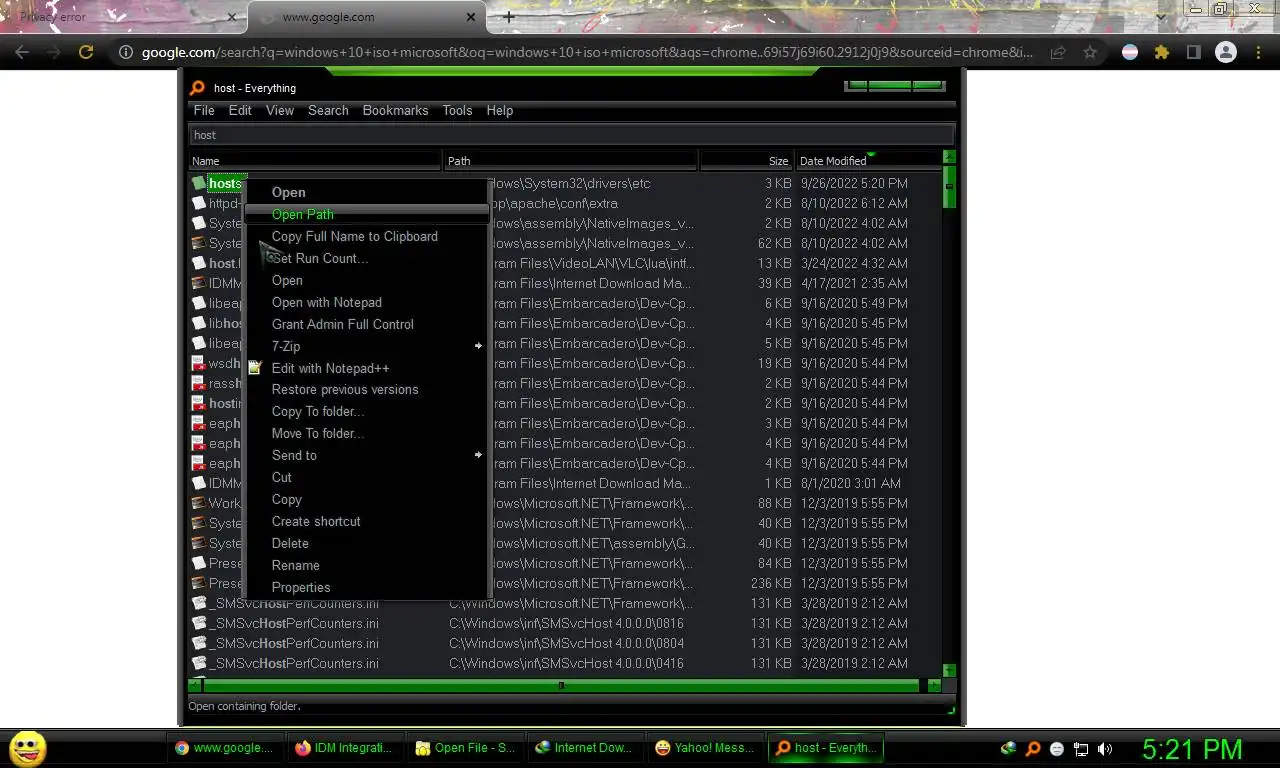
Task: Click the Chrome back arrow
Action: [x=22, y=52]
